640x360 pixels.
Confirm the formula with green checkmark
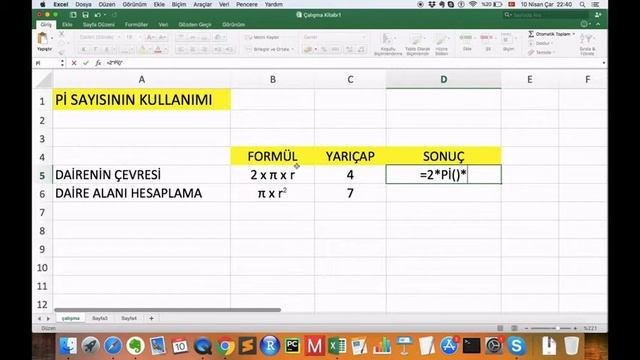coord(86,63)
